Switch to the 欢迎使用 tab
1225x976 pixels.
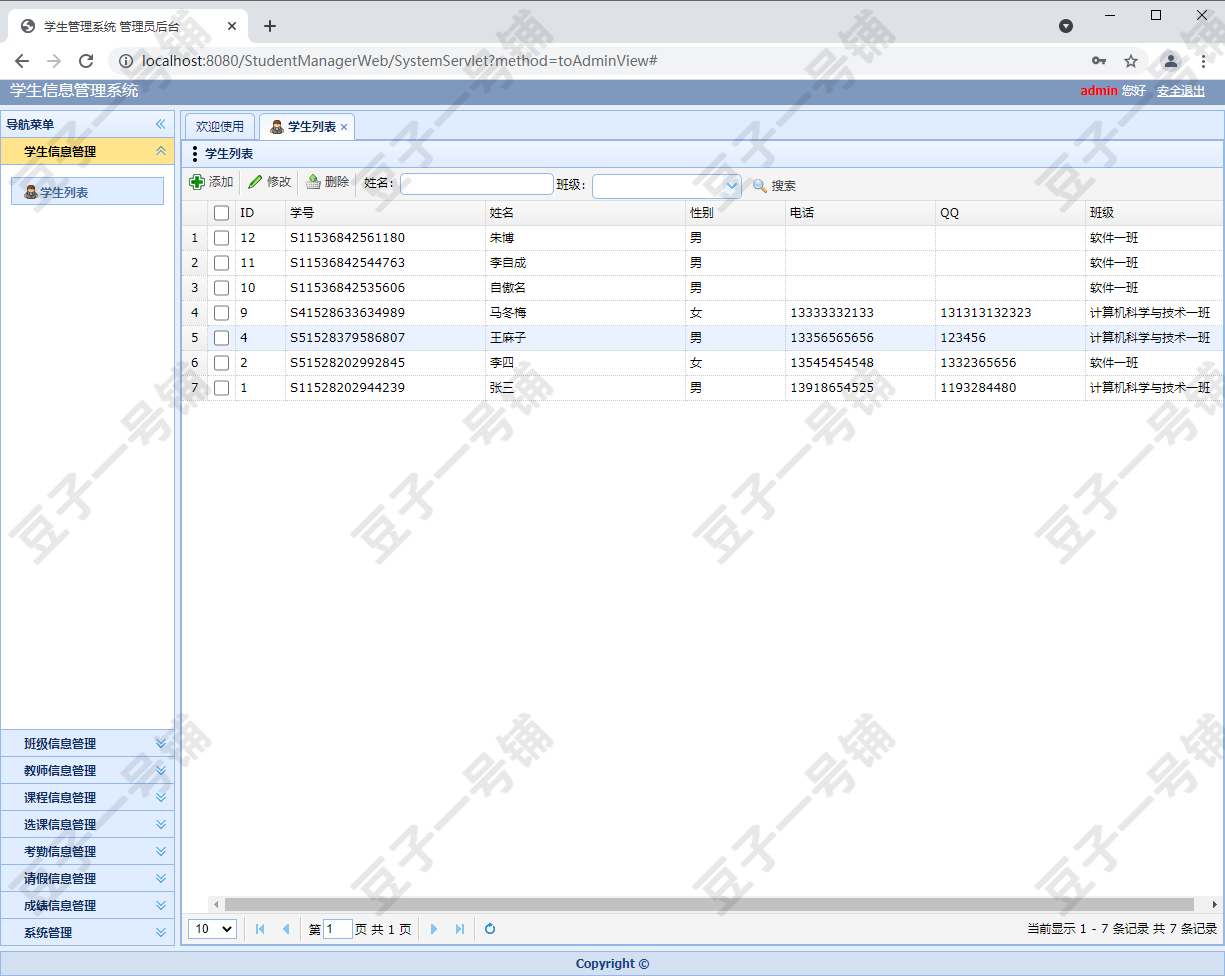coord(219,126)
